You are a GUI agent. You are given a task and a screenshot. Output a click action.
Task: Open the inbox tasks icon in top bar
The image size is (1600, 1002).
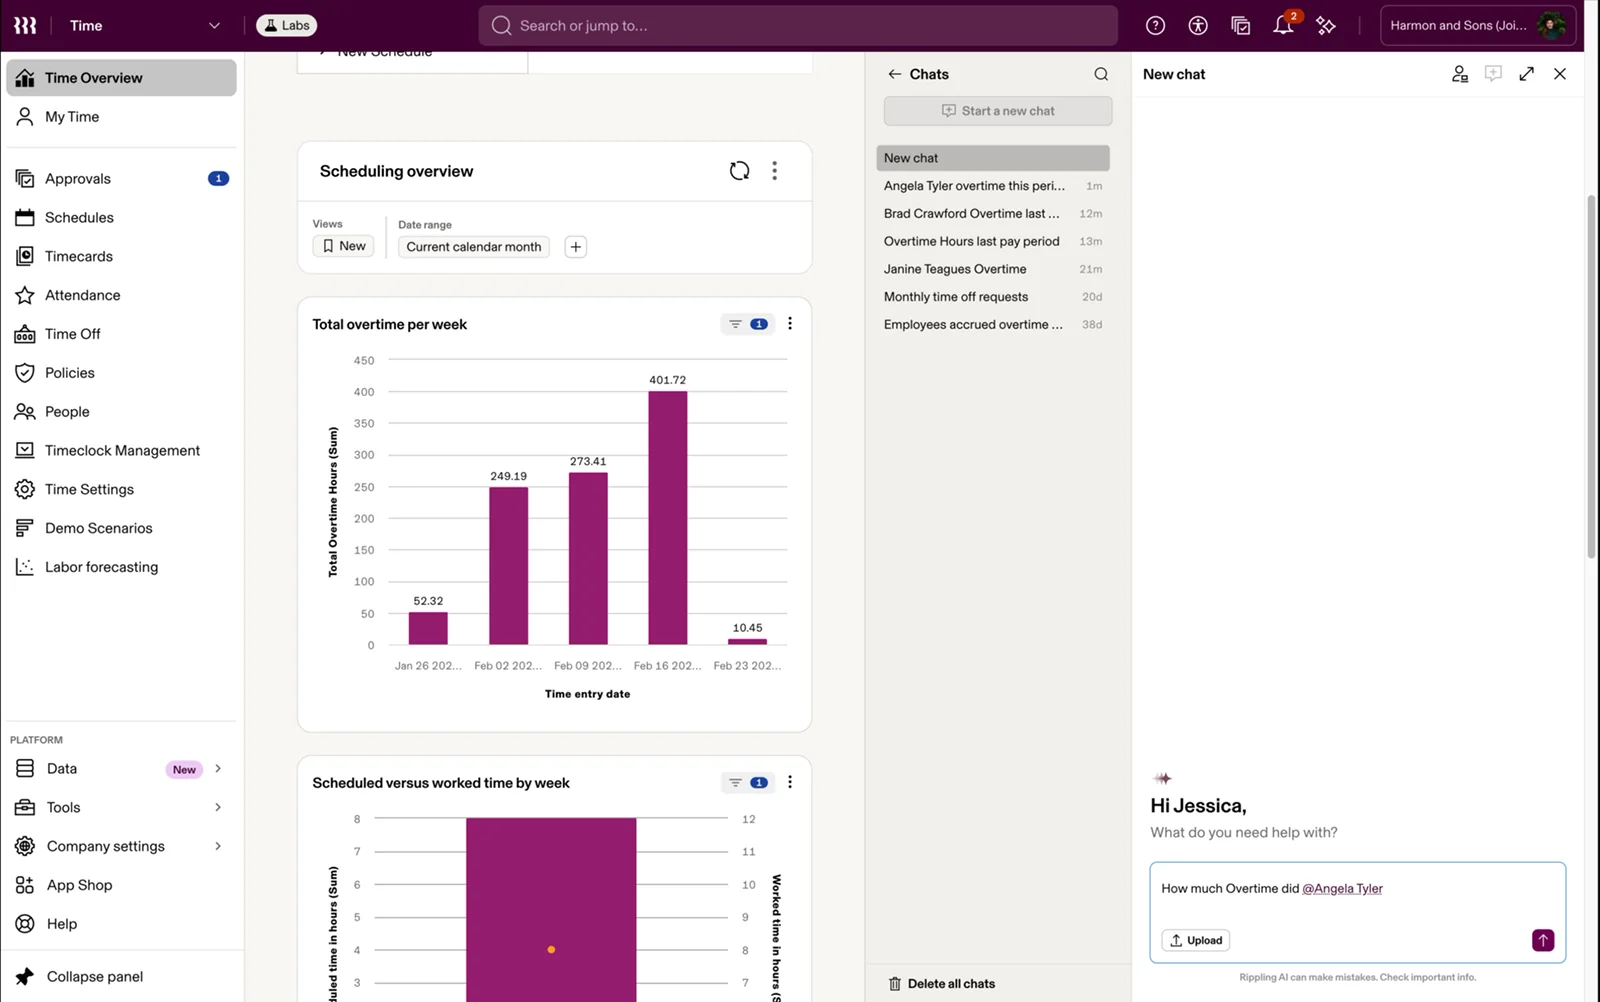pyautogui.click(x=1241, y=26)
